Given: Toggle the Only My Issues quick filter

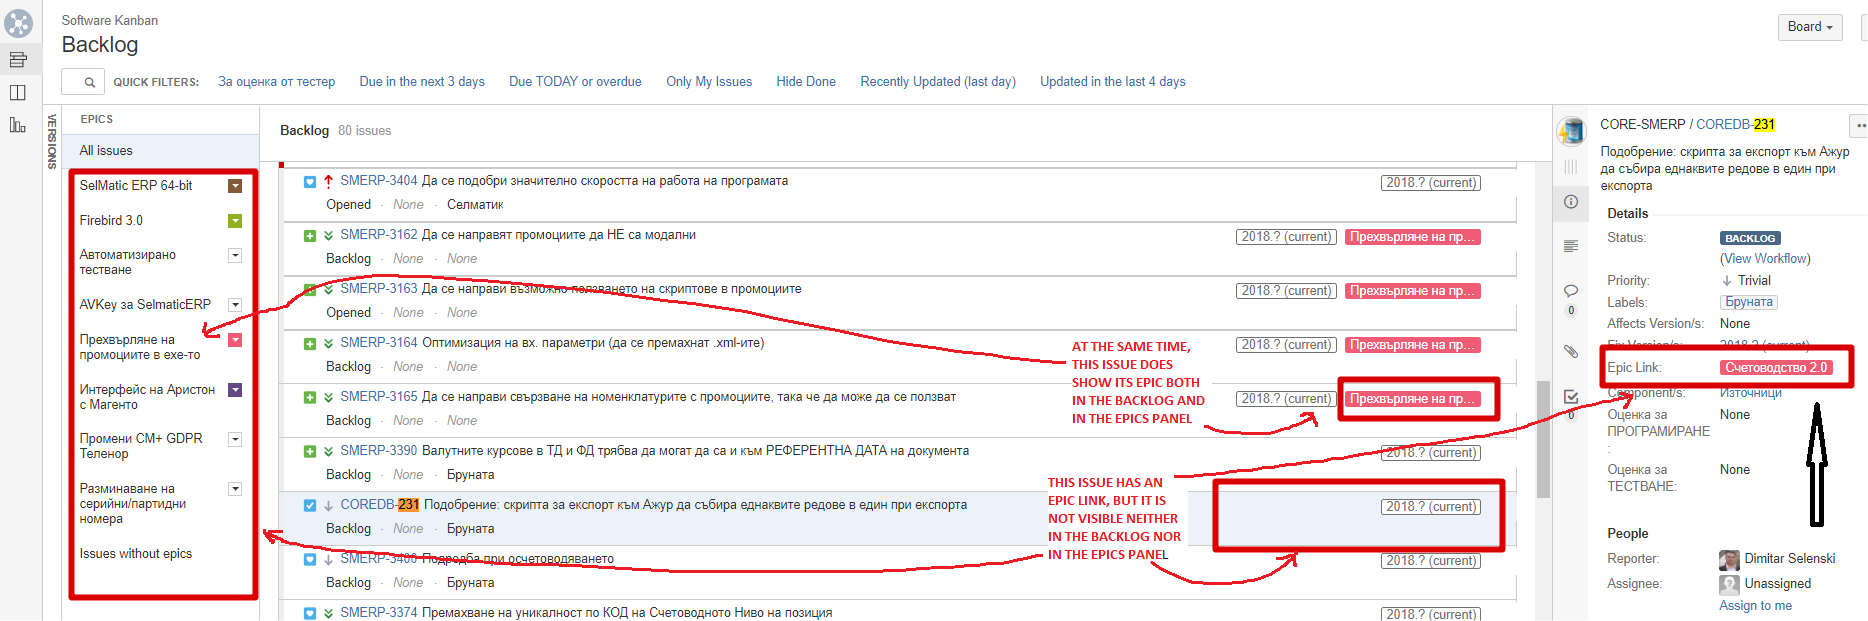Looking at the screenshot, I should pyautogui.click(x=709, y=82).
